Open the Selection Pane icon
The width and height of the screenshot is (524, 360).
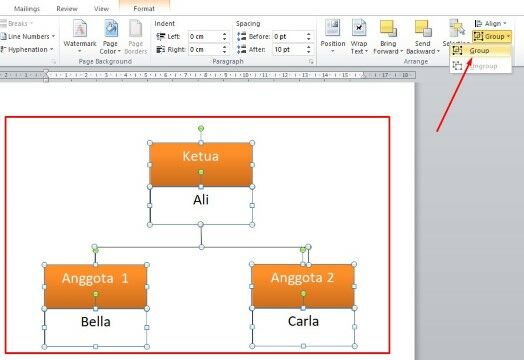coord(456,28)
